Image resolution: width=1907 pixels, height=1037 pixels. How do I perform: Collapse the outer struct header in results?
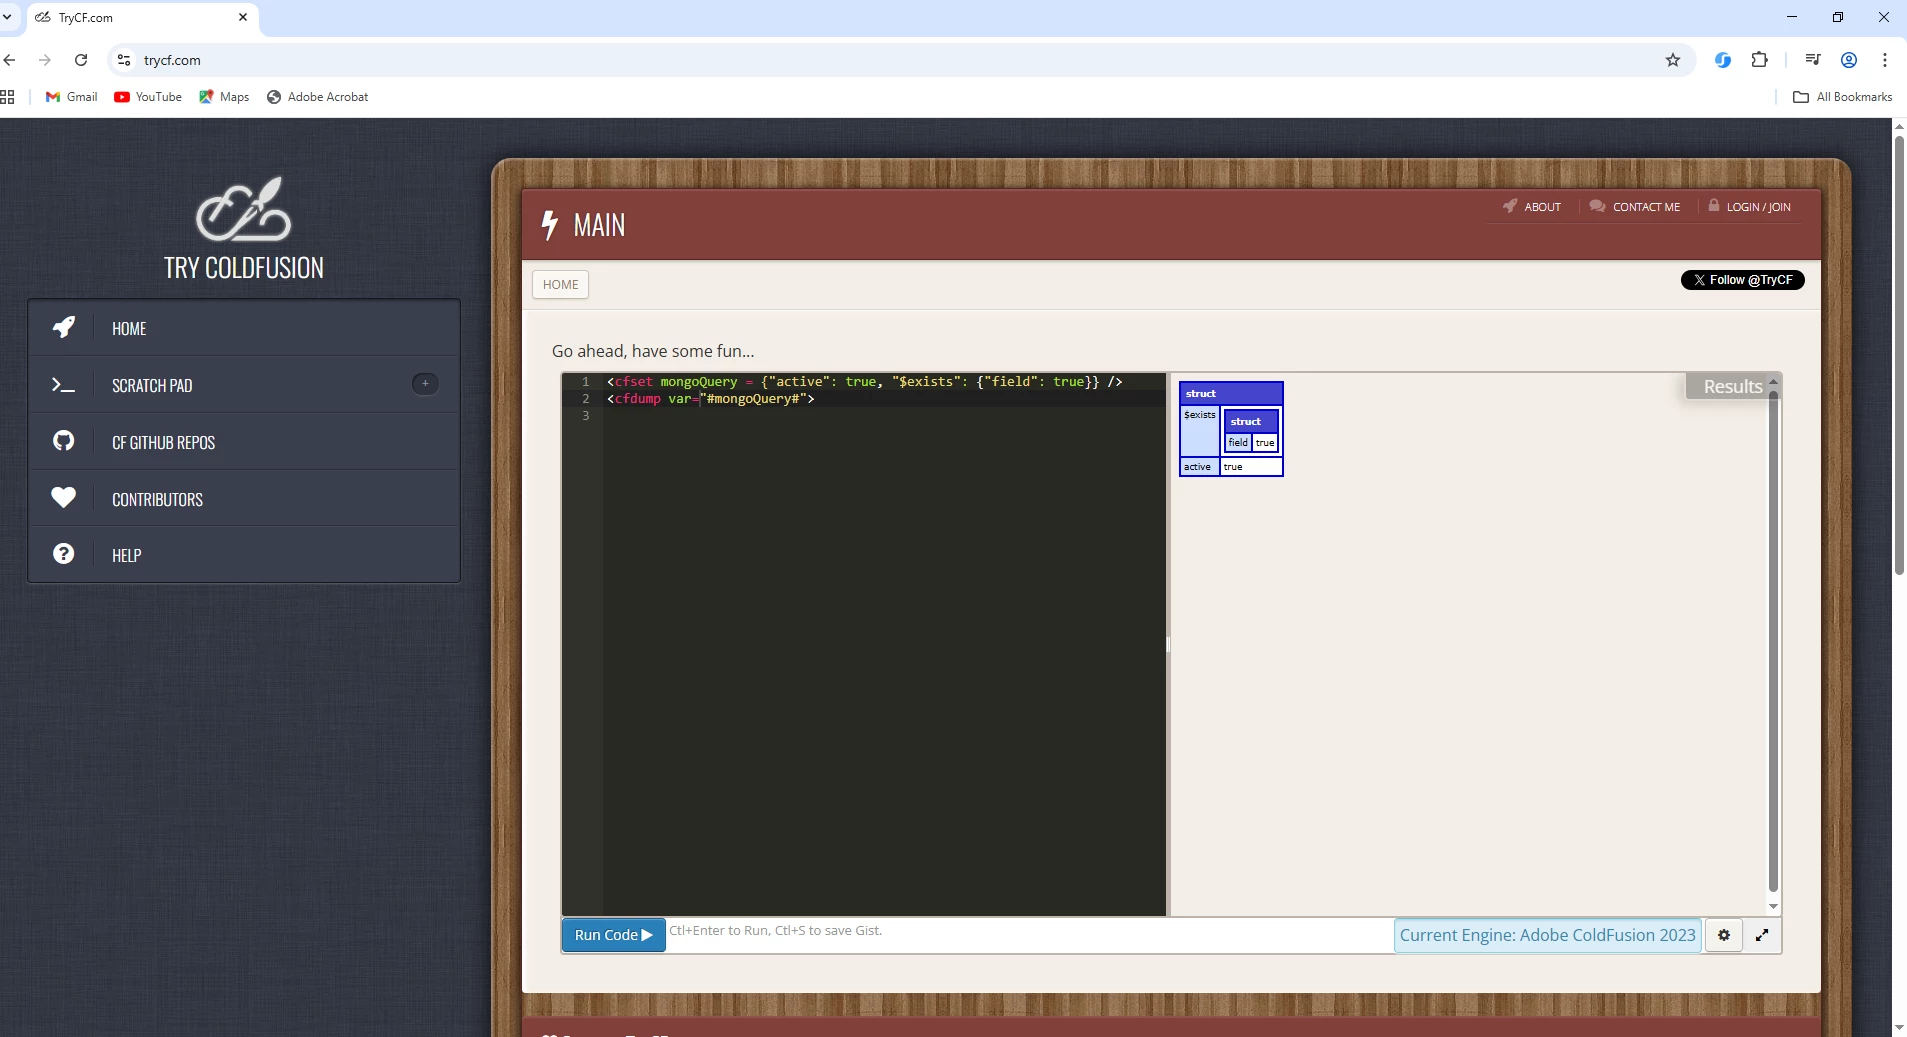pos(1231,393)
